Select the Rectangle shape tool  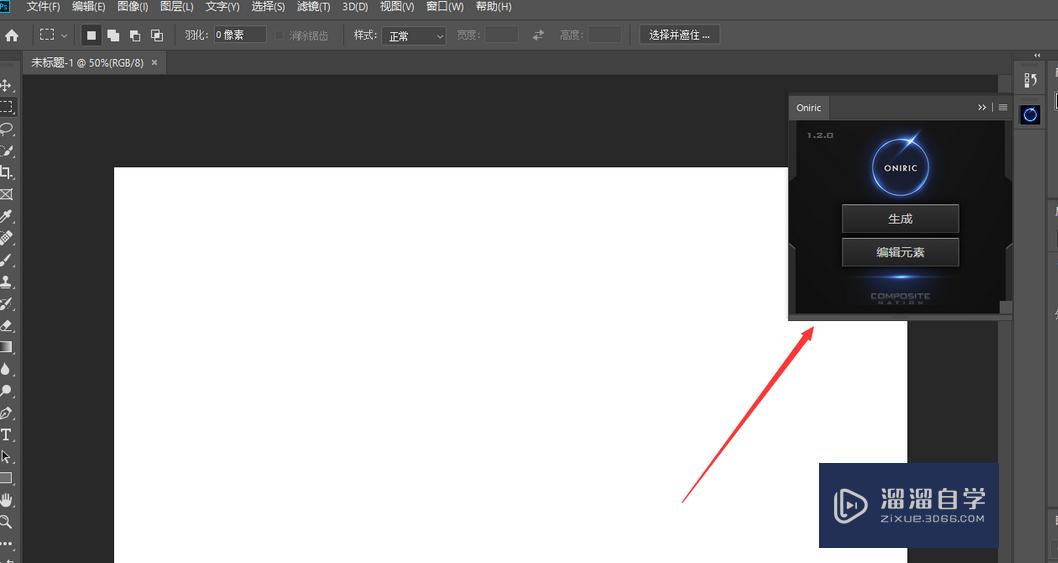pos(6,478)
